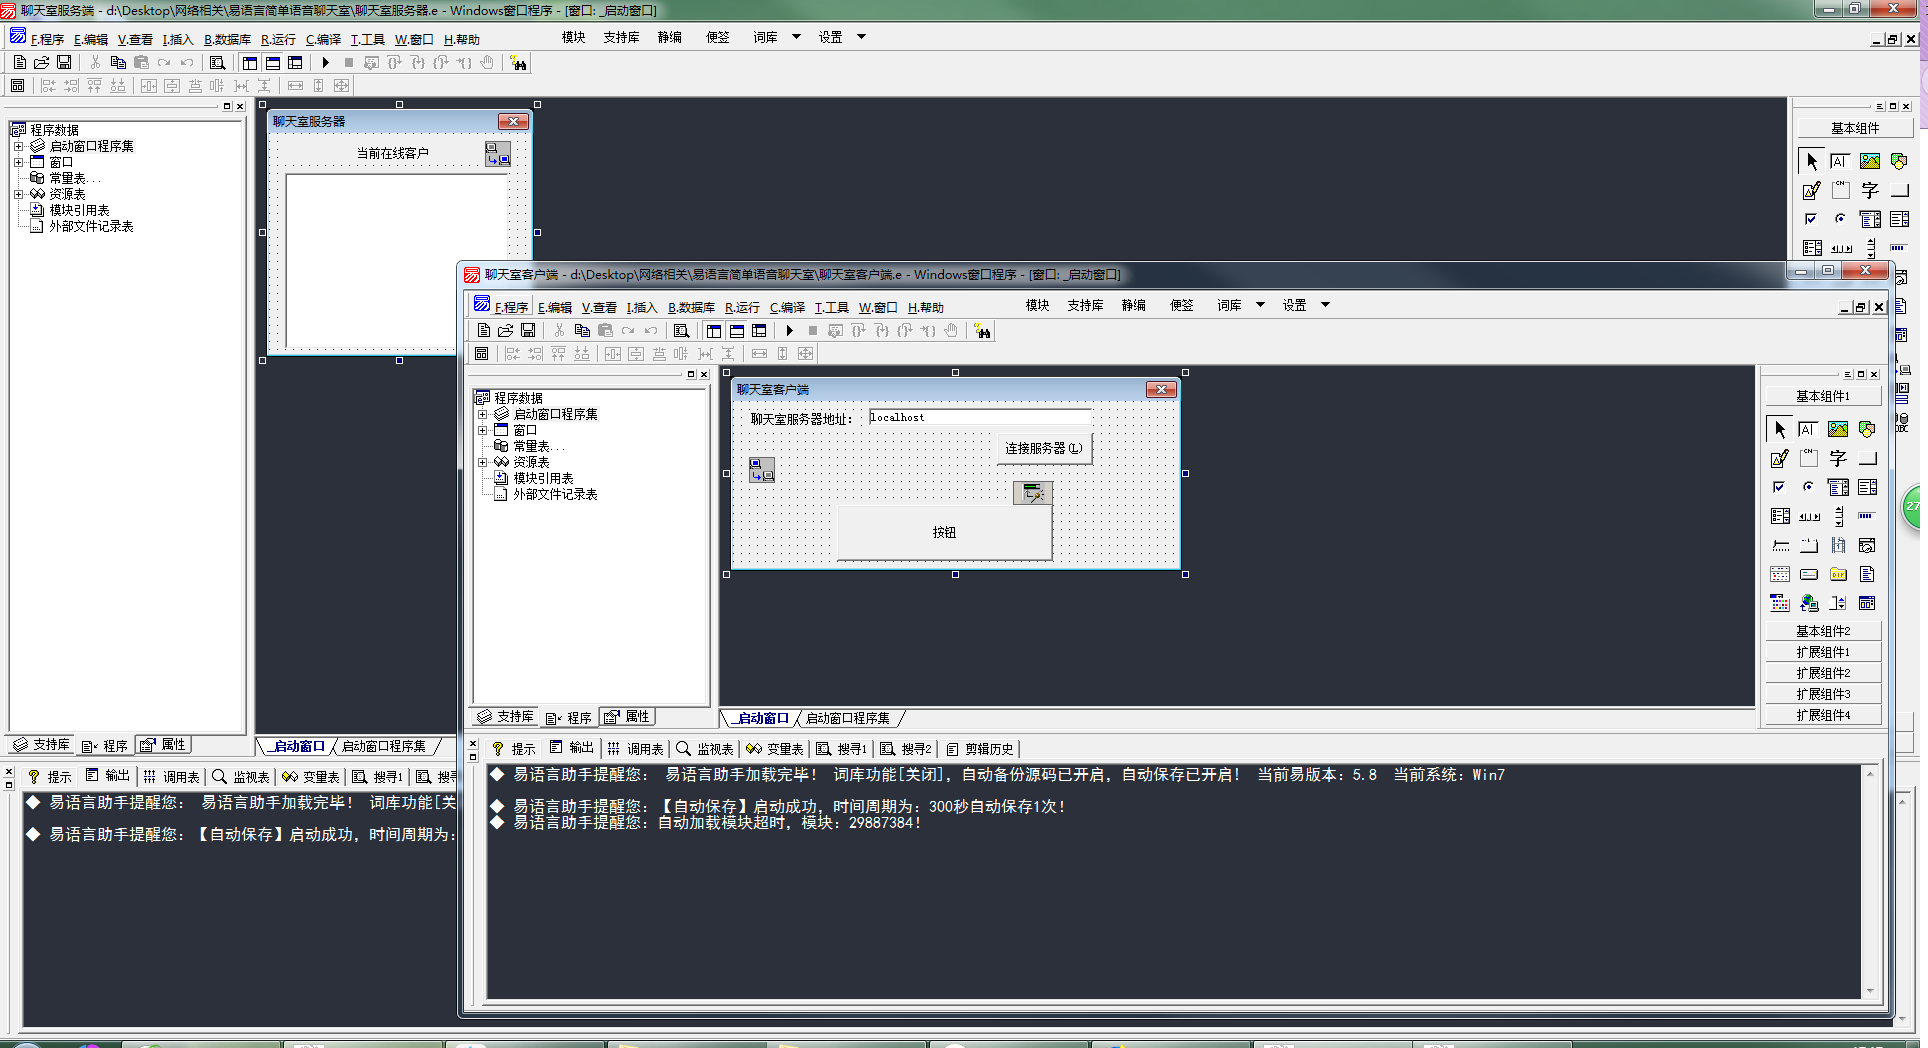This screenshot has height=1048, width=1928.
Task: Select 当前在线客户 label on server form
Action: (392, 153)
